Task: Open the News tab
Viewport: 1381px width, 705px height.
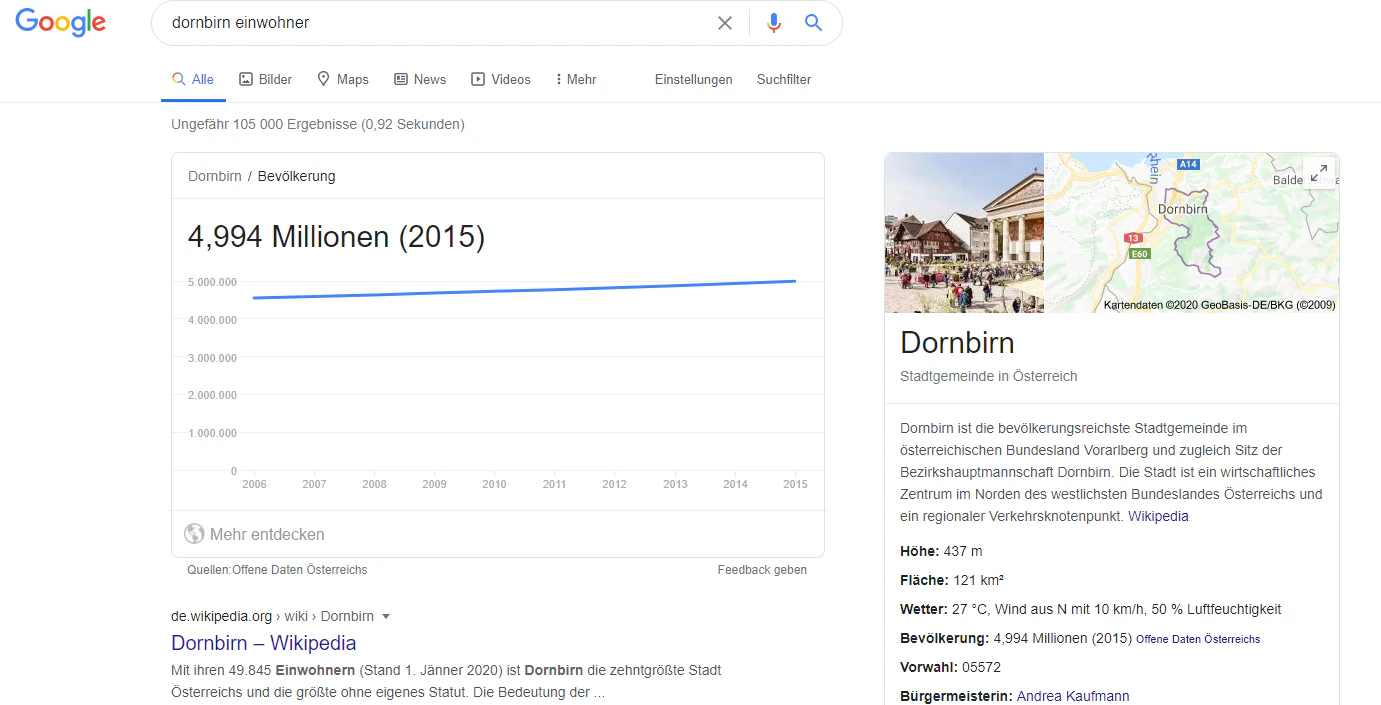Action: coord(420,80)
